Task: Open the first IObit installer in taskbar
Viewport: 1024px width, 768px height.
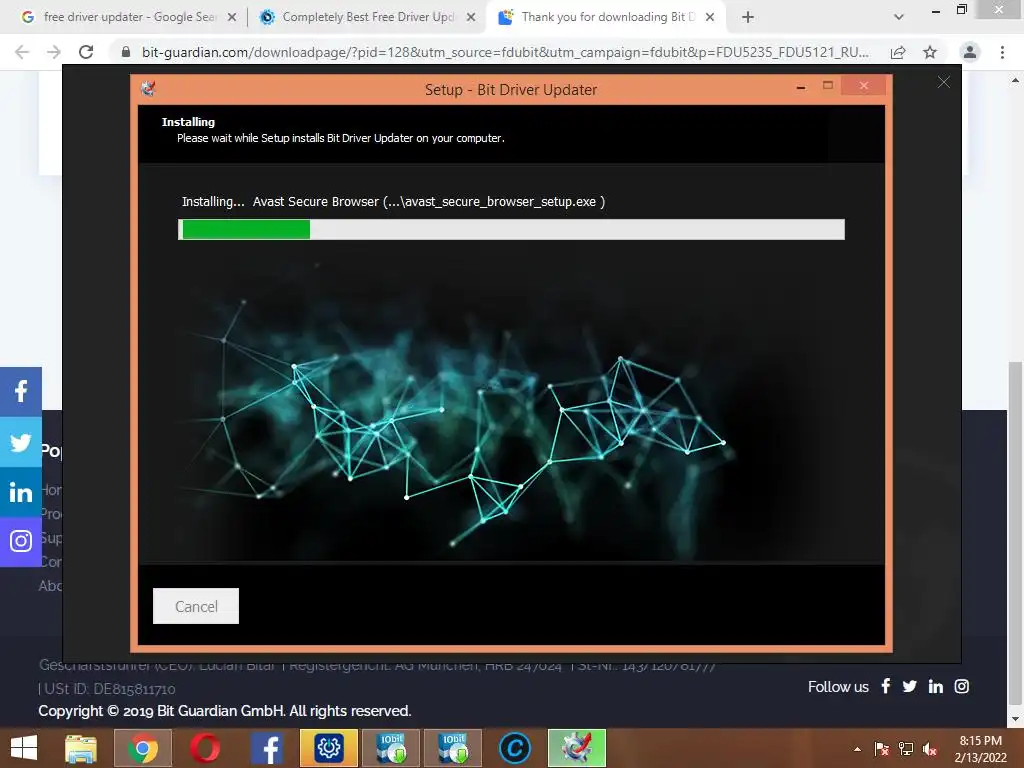Action: click(x=391, y=748)
